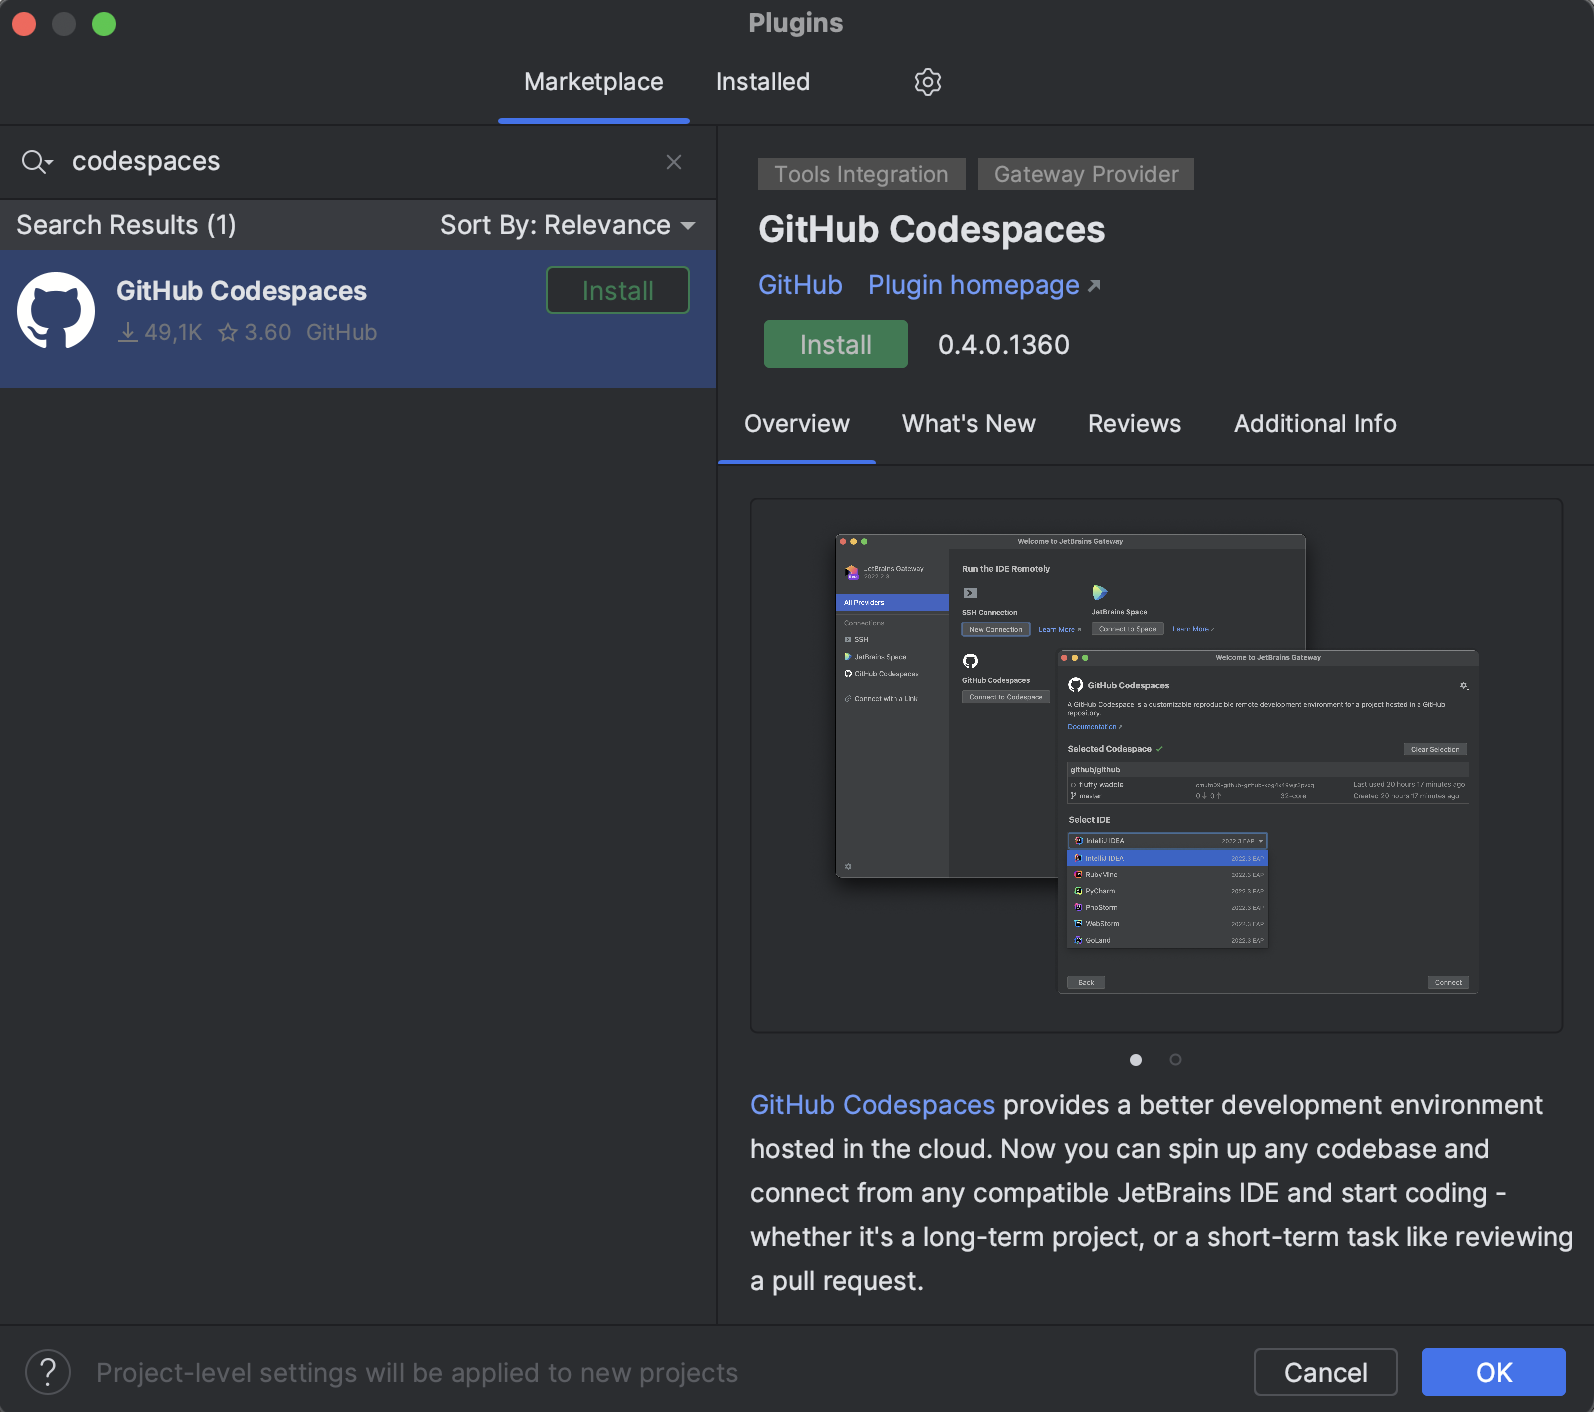Image resolution: width=1594 pixels, height=1412 pixels.
Task: Open the help question mark icon
Action: coord(48,1372)
